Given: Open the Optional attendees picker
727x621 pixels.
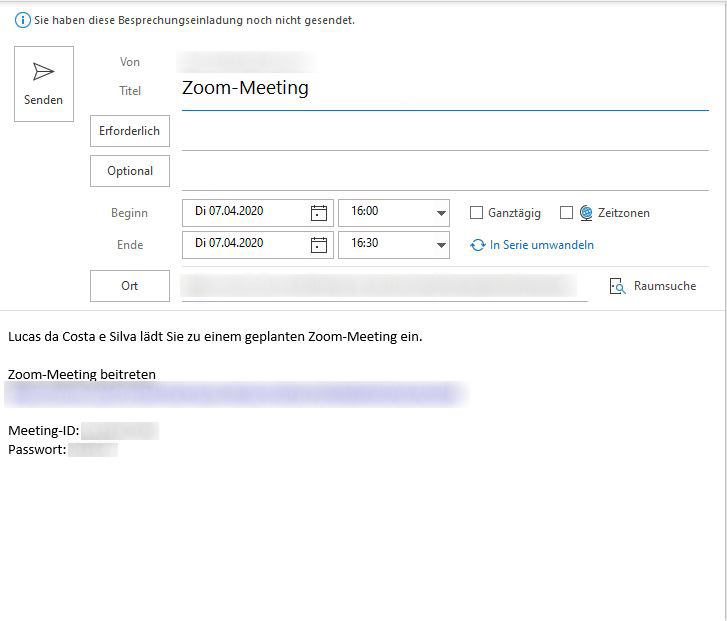Looking at the screenshot, I should point(130,171).
